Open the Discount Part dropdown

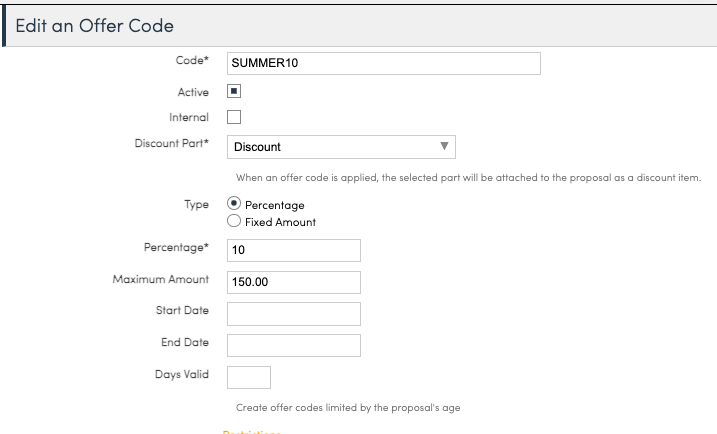point(341,147)
